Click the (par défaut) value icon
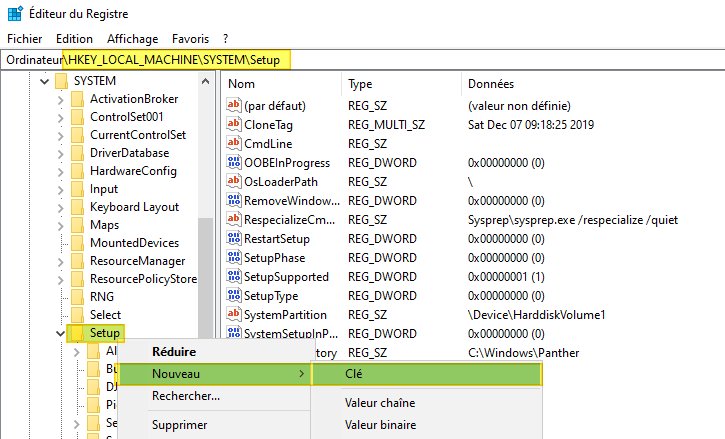The width and height of the screenshot is (725, 439). tap(233, 105)
